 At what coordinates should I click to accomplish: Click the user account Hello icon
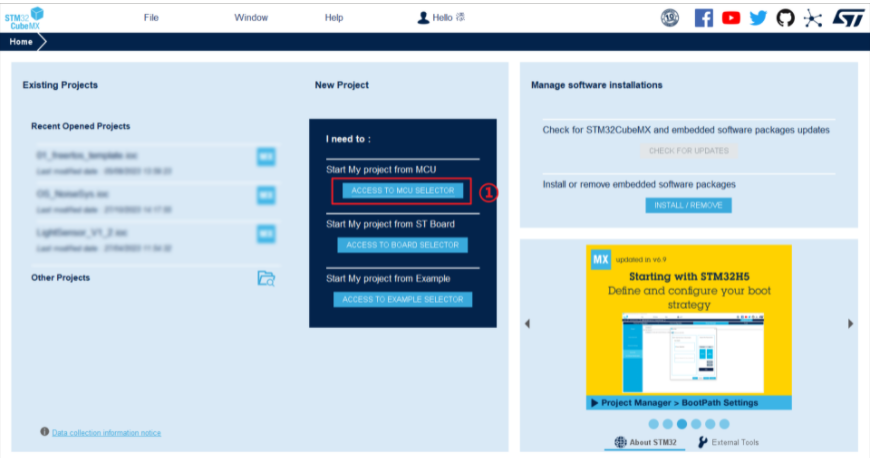click(x=423, y=18)
